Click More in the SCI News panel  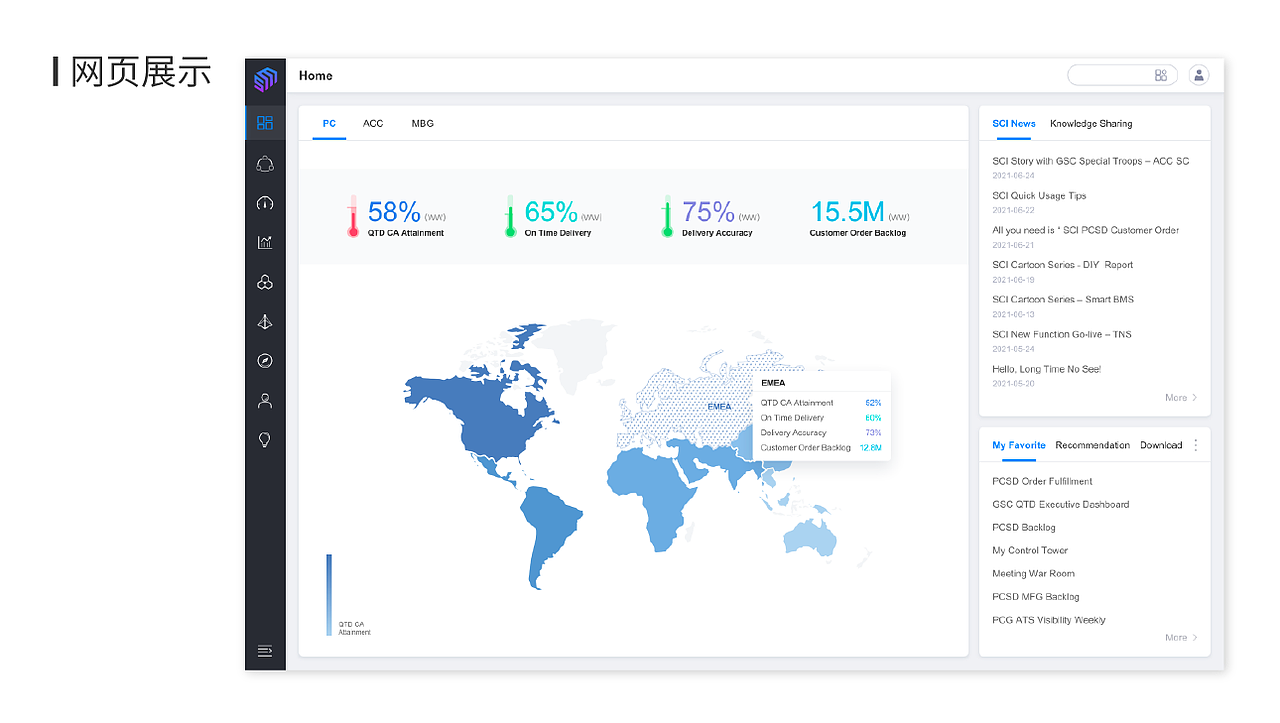point(1181,398)
